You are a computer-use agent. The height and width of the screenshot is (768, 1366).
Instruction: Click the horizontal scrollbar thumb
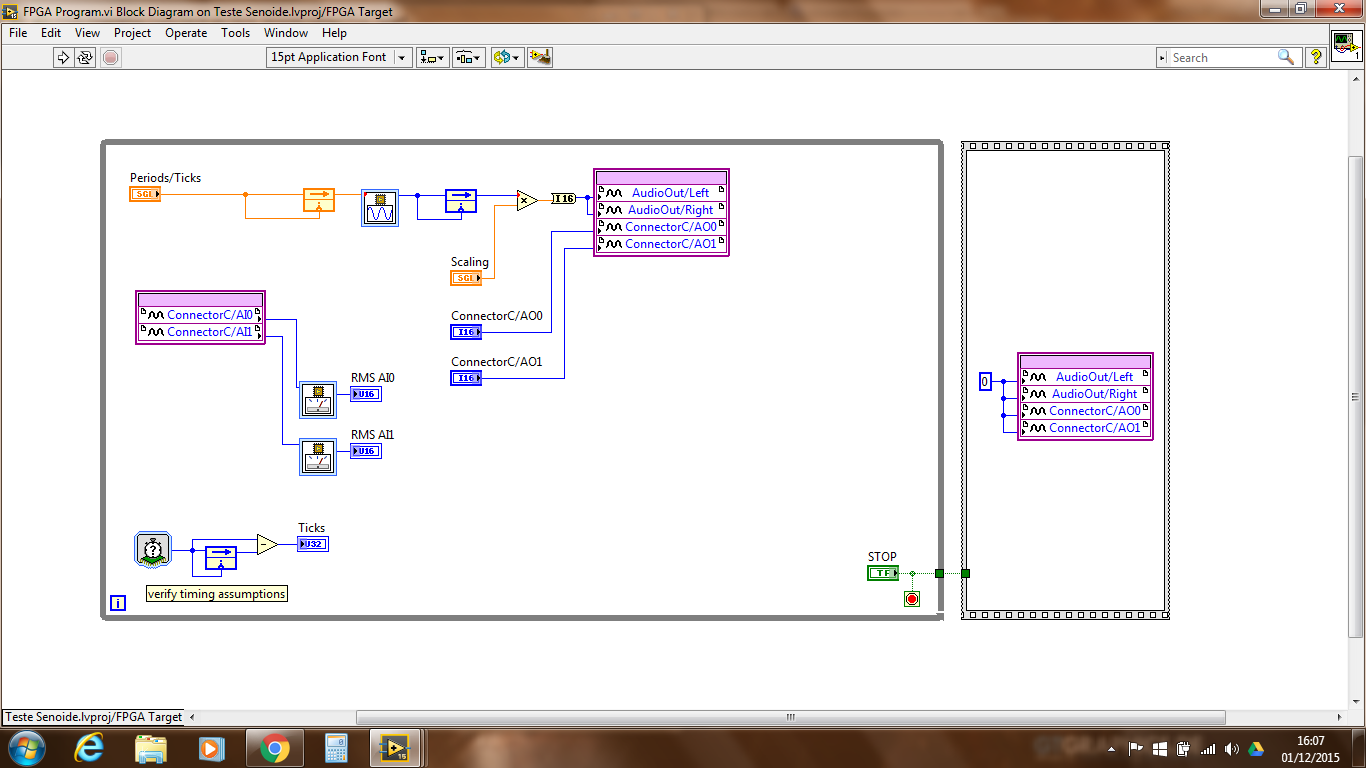pos(791,717)
